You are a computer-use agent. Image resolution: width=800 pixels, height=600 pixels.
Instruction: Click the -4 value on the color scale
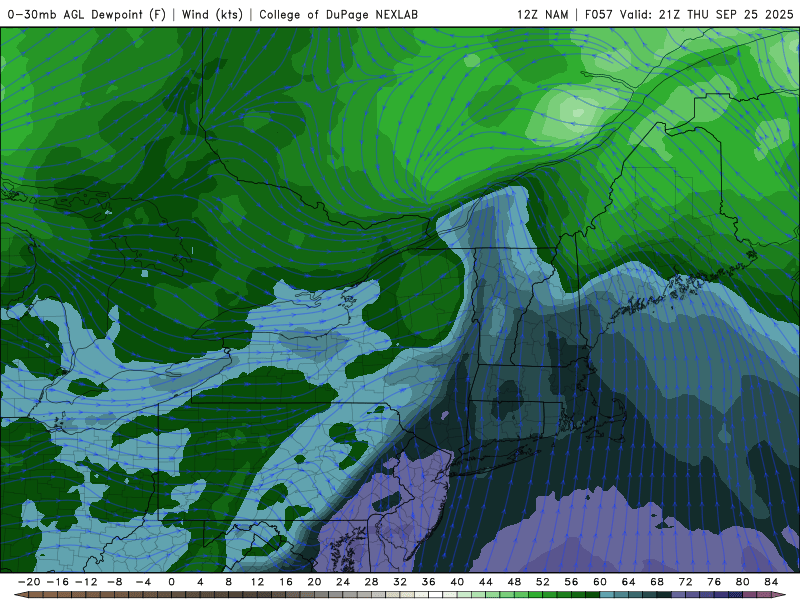[143, 582]
